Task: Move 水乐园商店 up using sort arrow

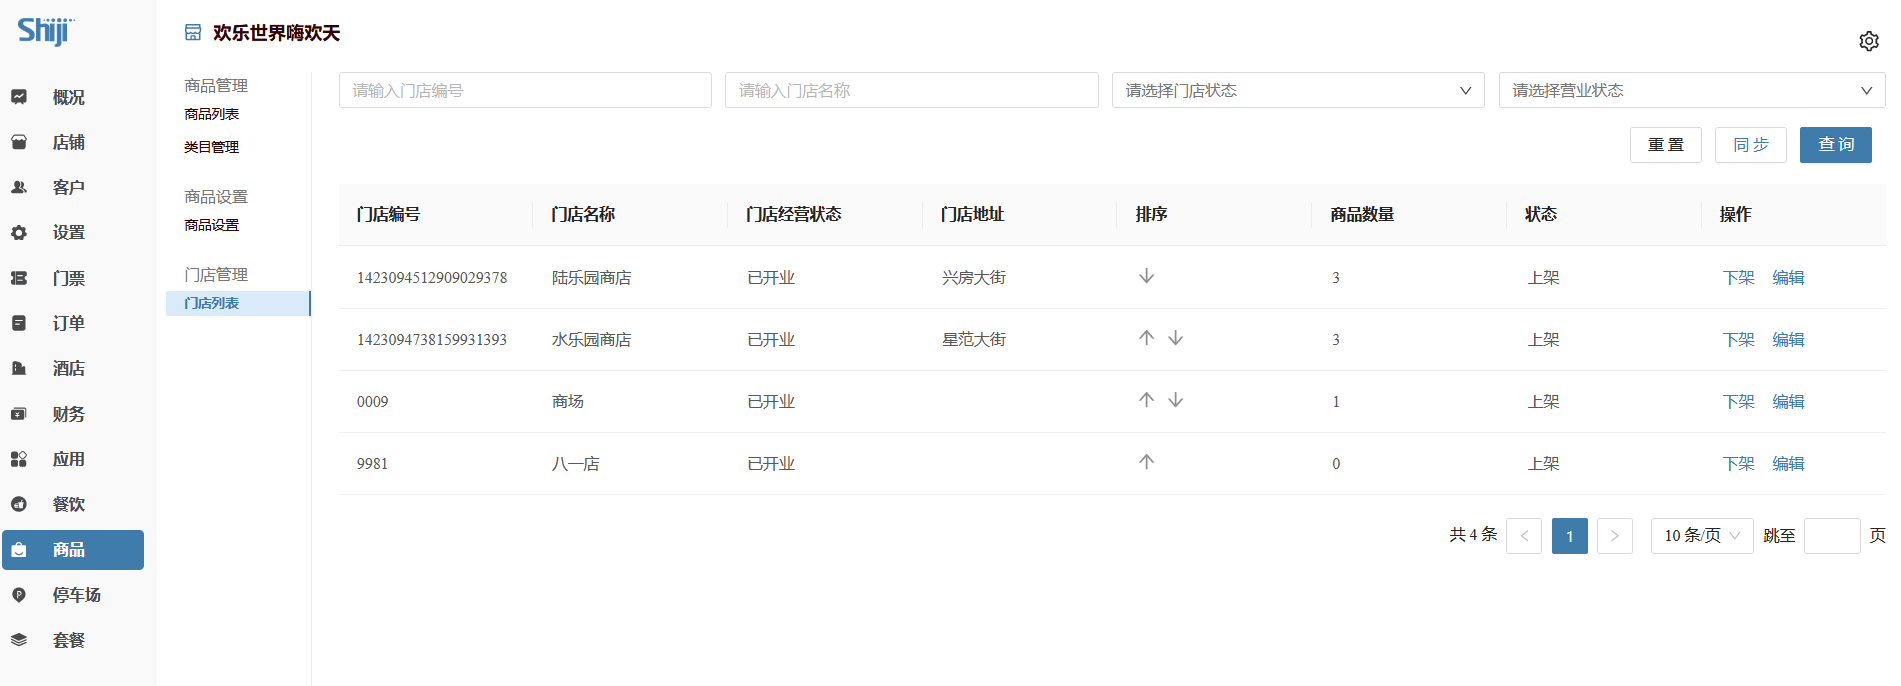Action: (x=1146, y=338)
